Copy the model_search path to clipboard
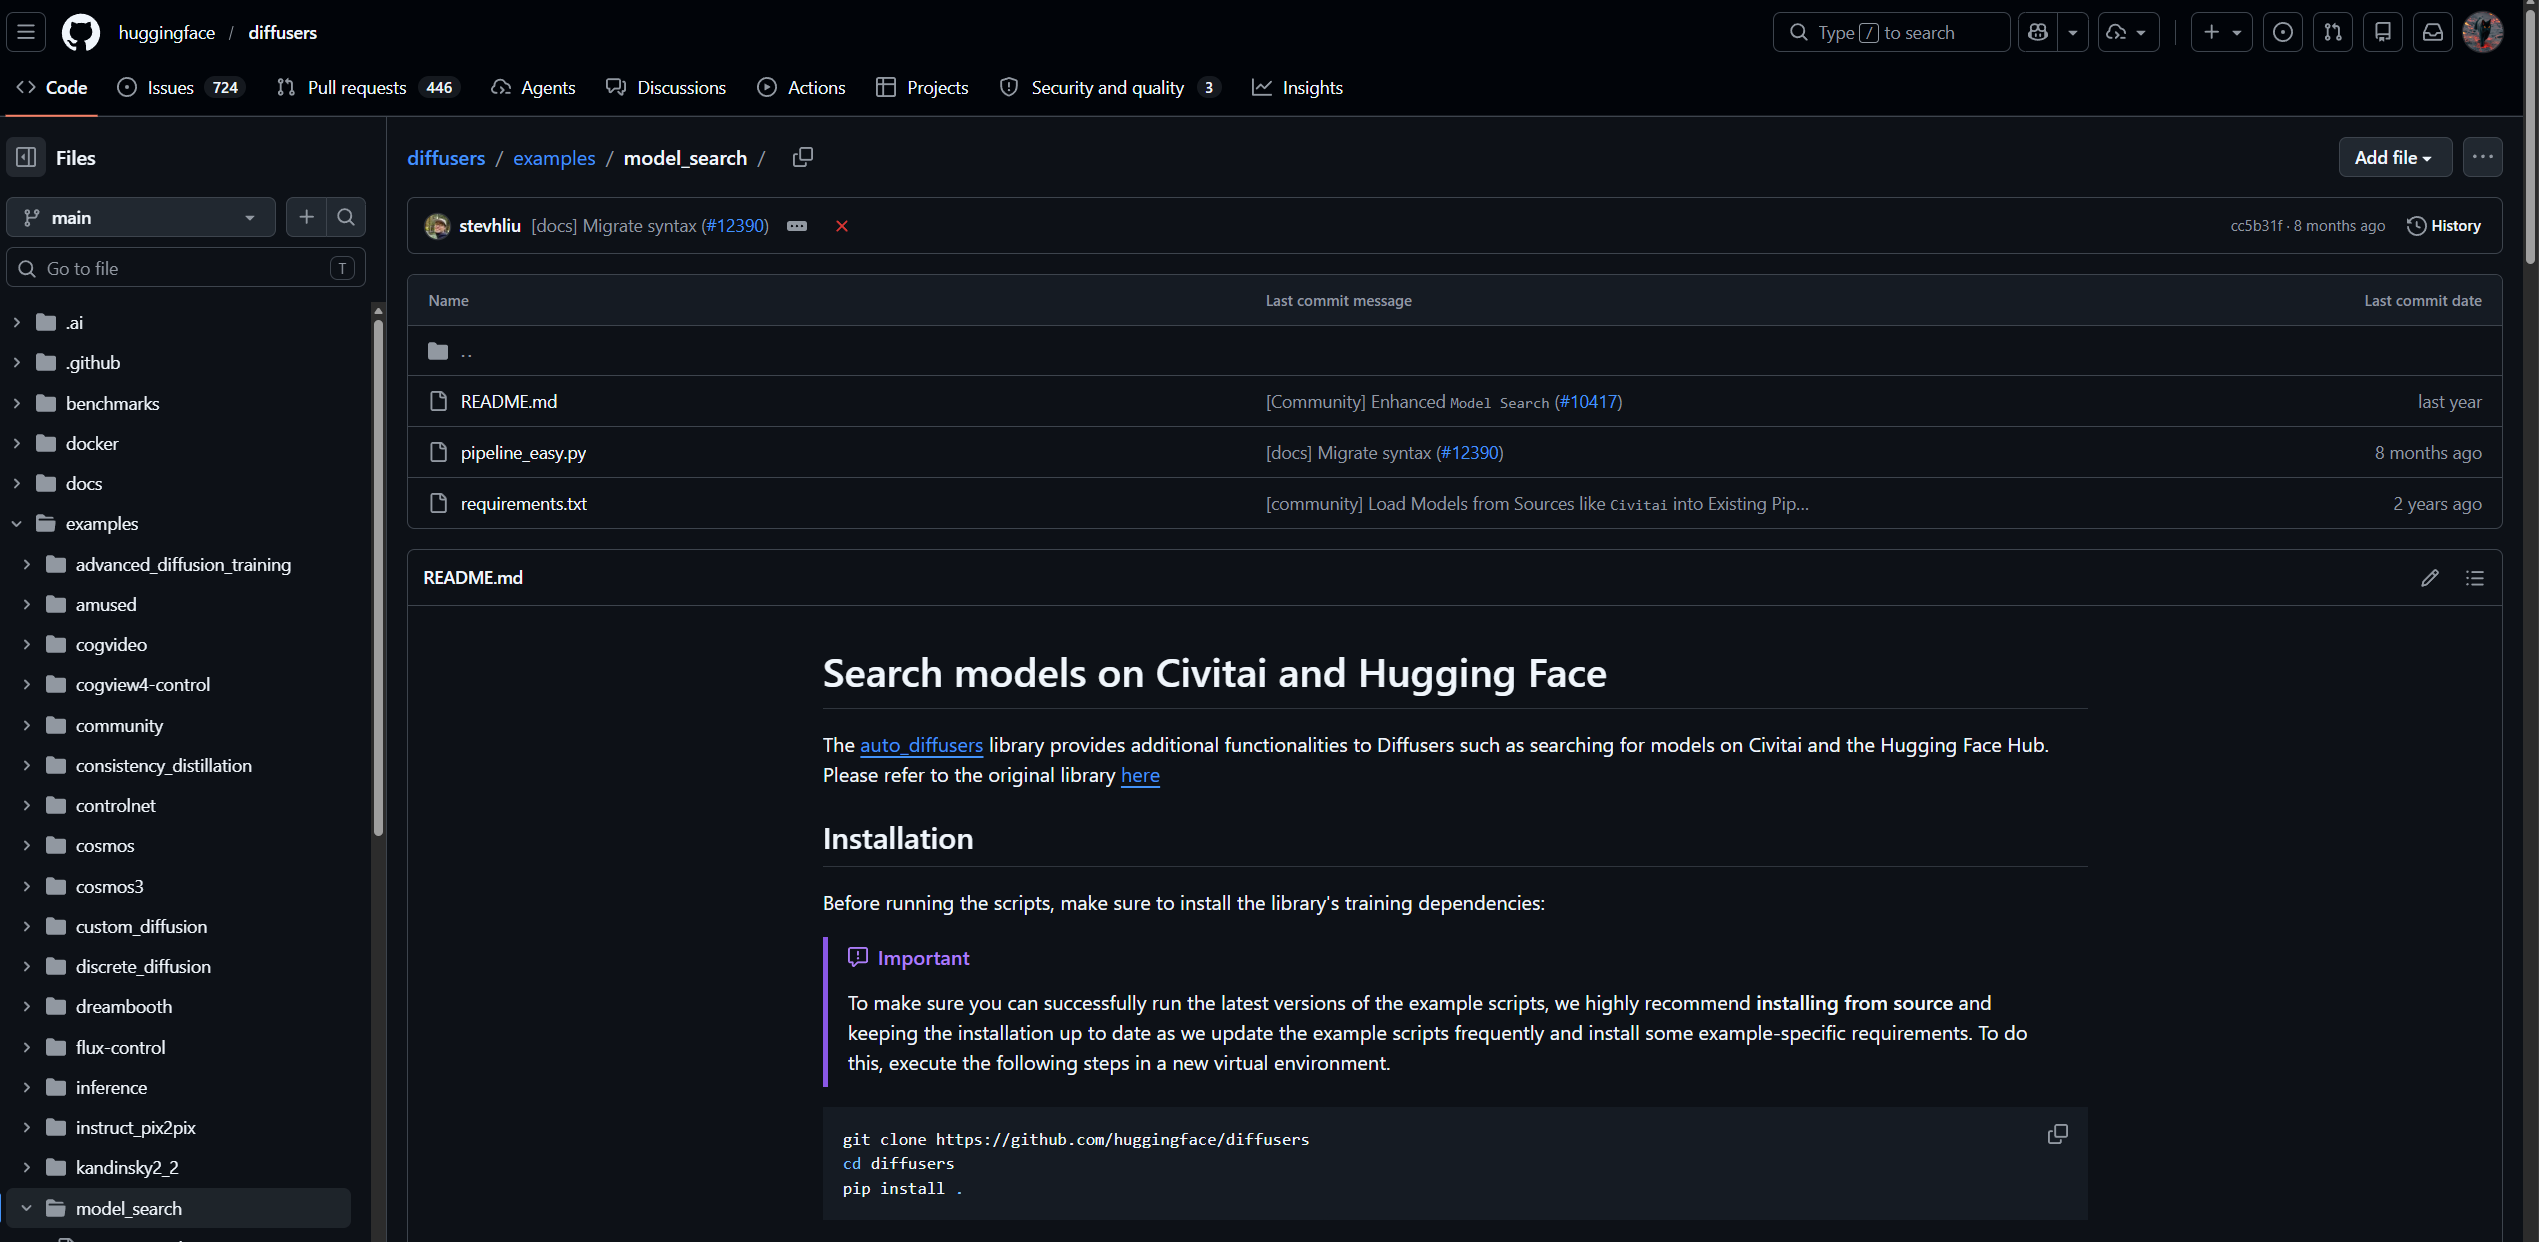2539x1242 pixels. click(x=802, y=157)
